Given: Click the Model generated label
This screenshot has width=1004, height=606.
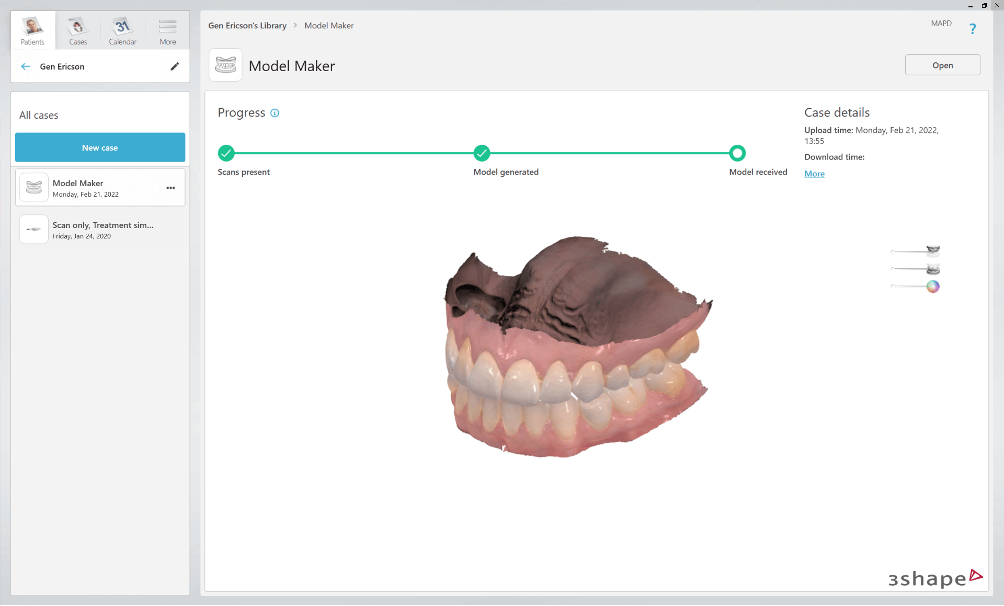Looking at the screenshot, I should click(x=506, y=172).
